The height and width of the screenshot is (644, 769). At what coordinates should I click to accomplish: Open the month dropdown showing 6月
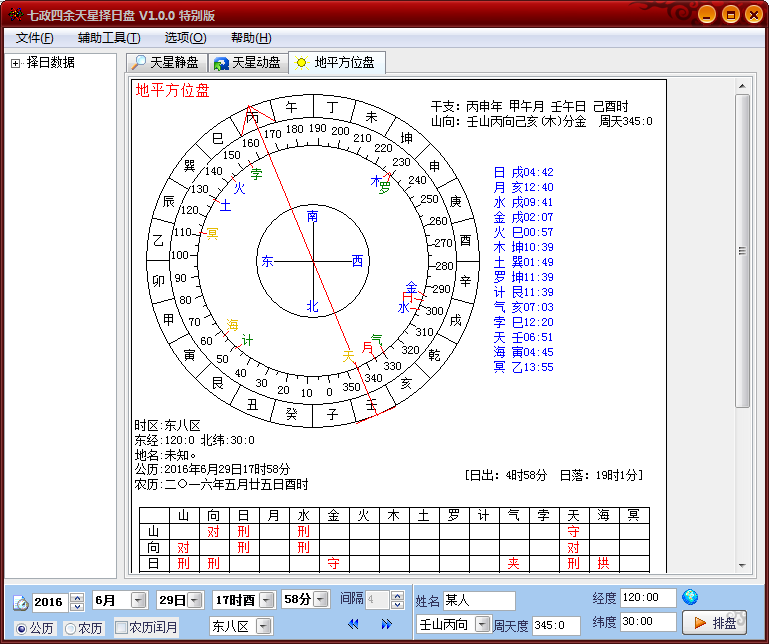point(139,600)
